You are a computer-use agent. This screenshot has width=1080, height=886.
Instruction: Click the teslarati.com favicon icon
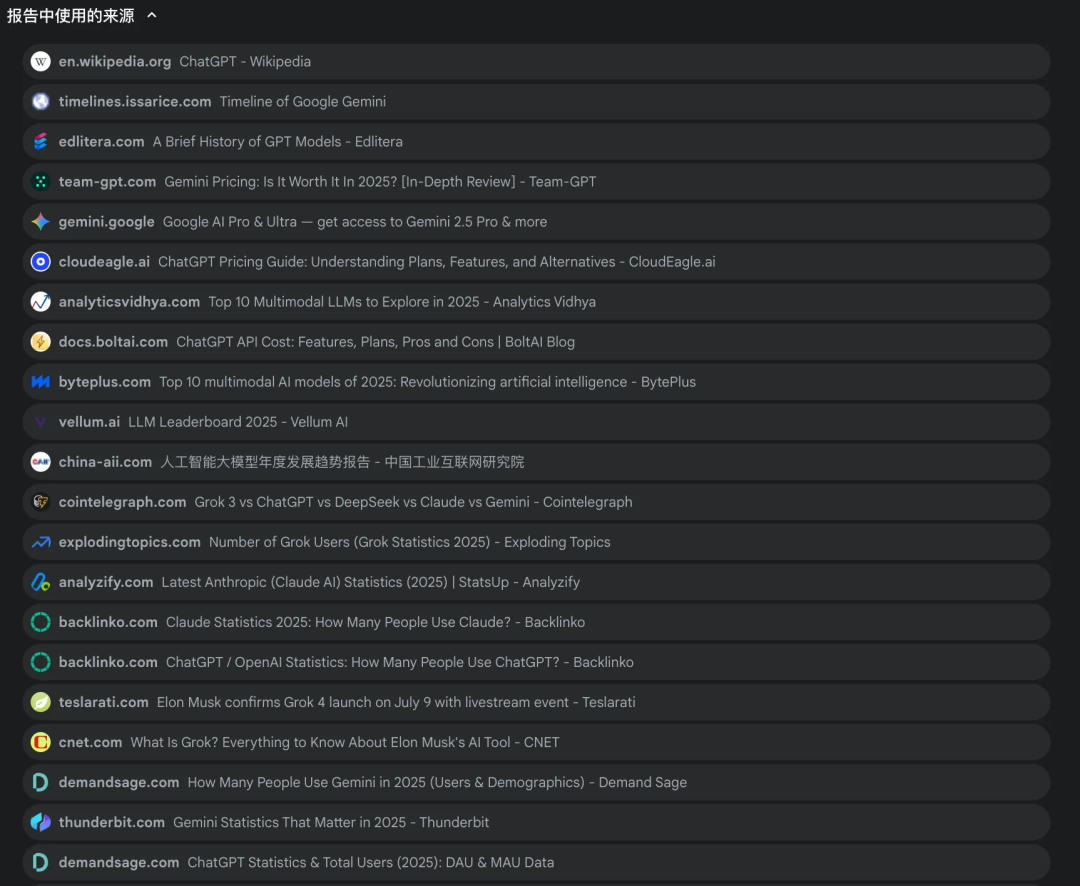pyautogui.click(x=41, y=702)
